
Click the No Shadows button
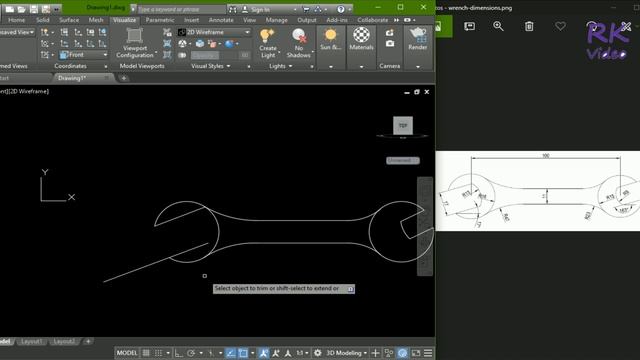tap(299, 43)
